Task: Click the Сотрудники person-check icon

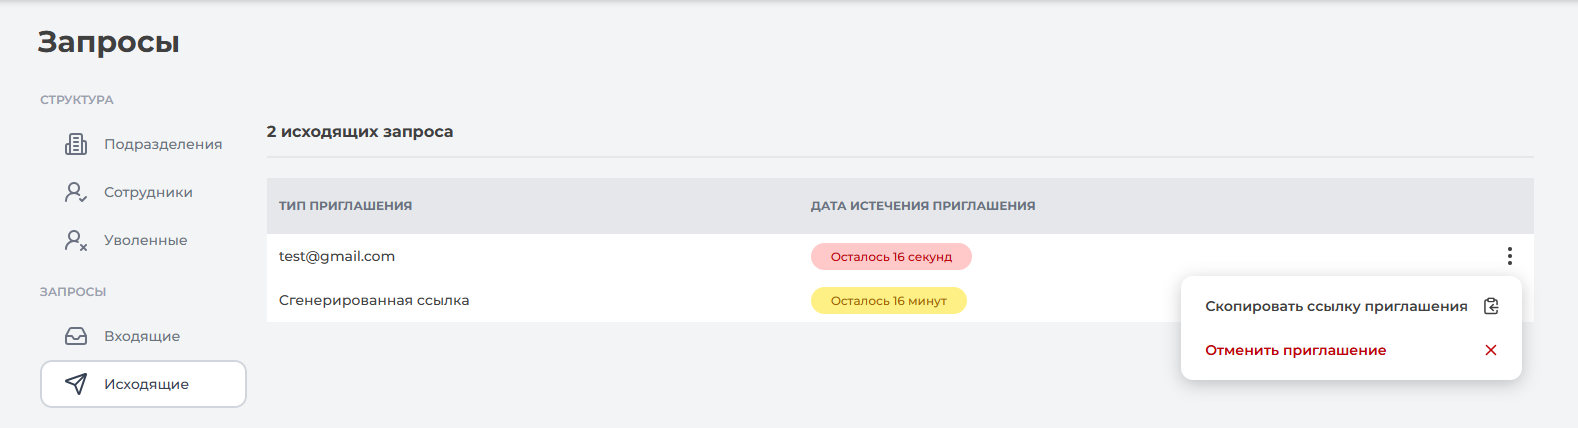Action: pos(76,192)
